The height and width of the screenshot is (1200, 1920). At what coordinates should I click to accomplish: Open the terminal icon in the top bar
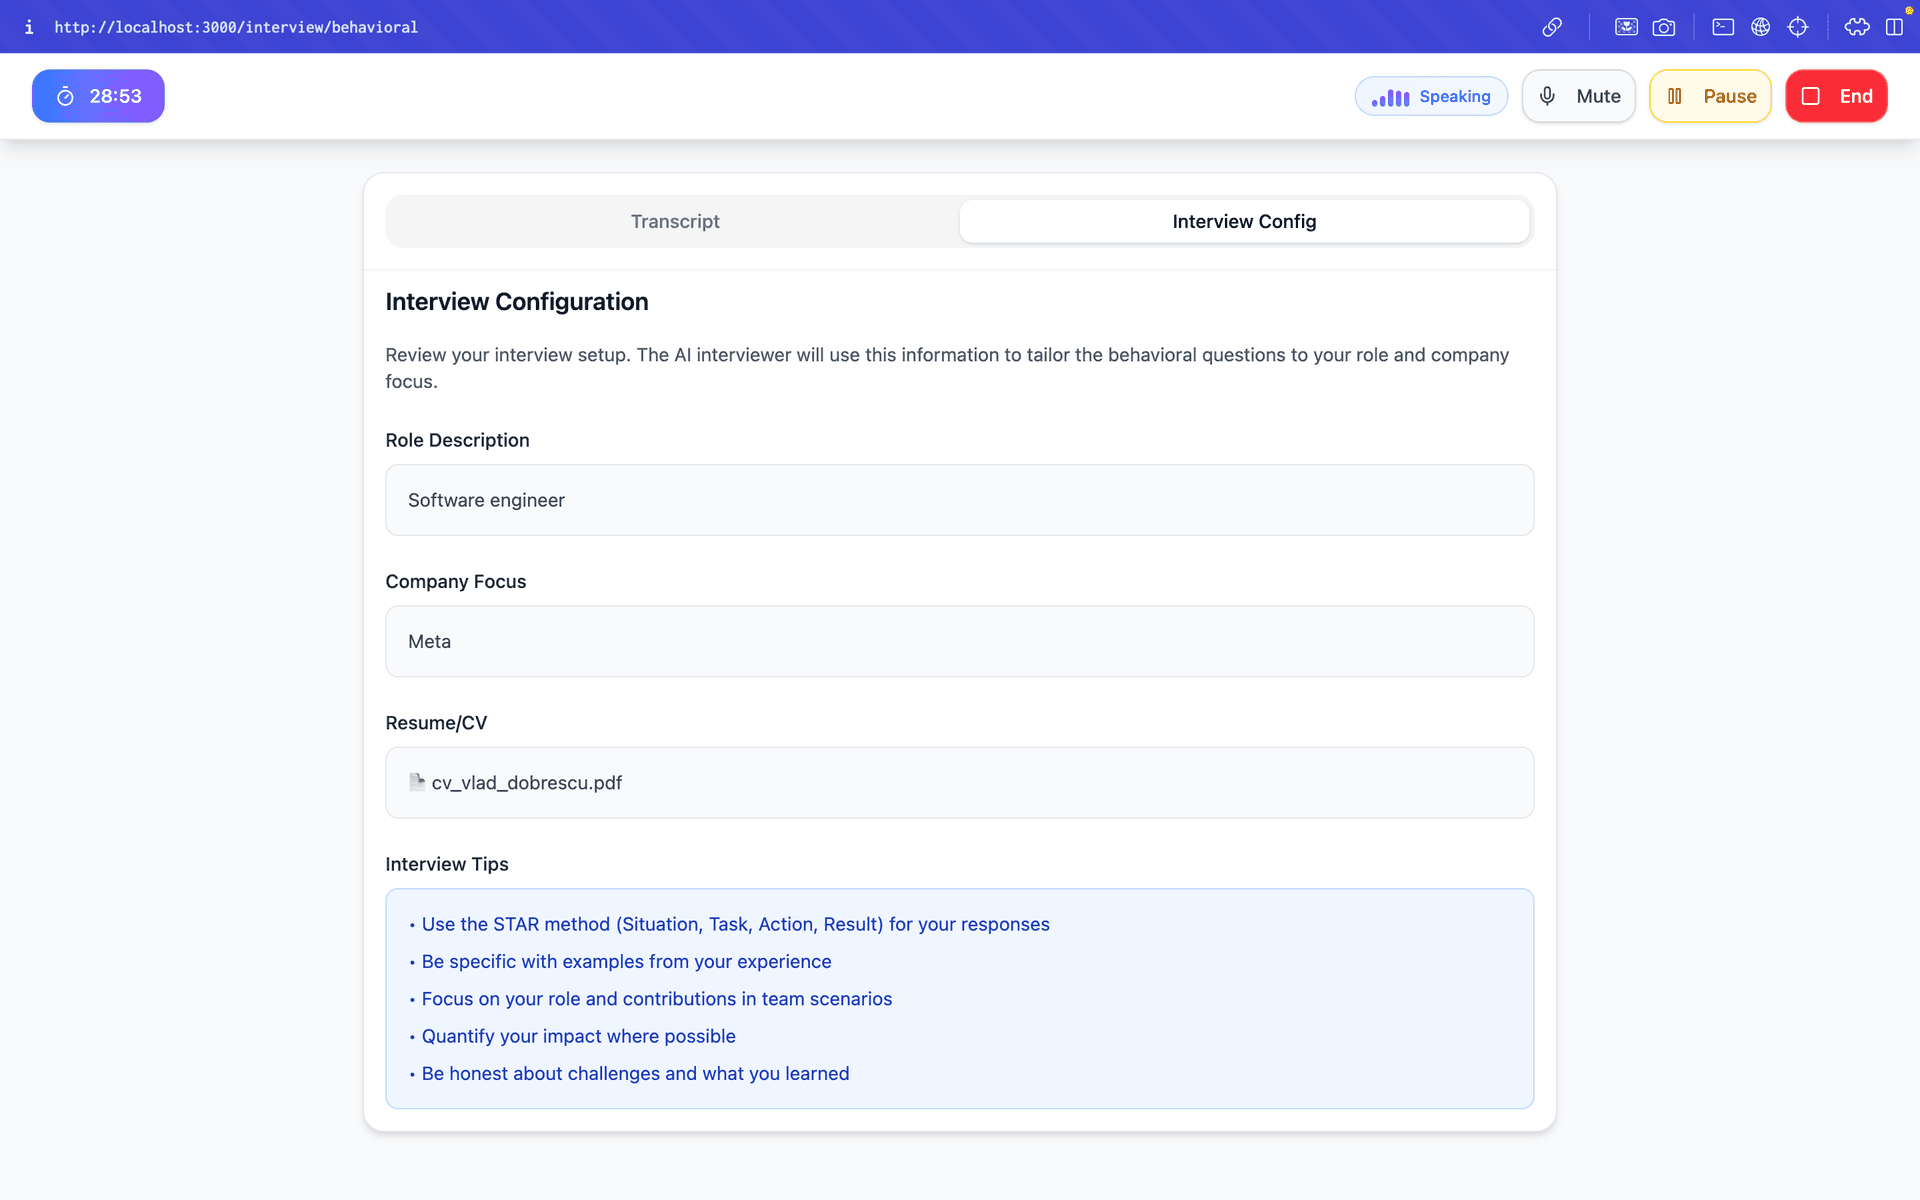click(x=1723, y=27)
